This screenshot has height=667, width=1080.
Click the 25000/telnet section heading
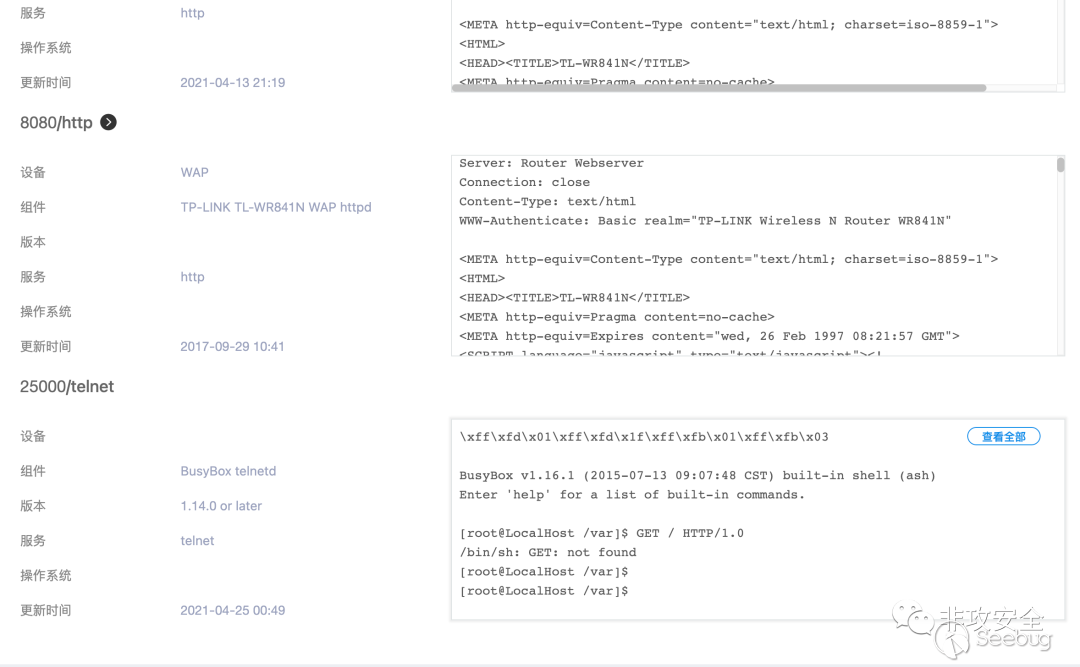(x=67, y=387)
